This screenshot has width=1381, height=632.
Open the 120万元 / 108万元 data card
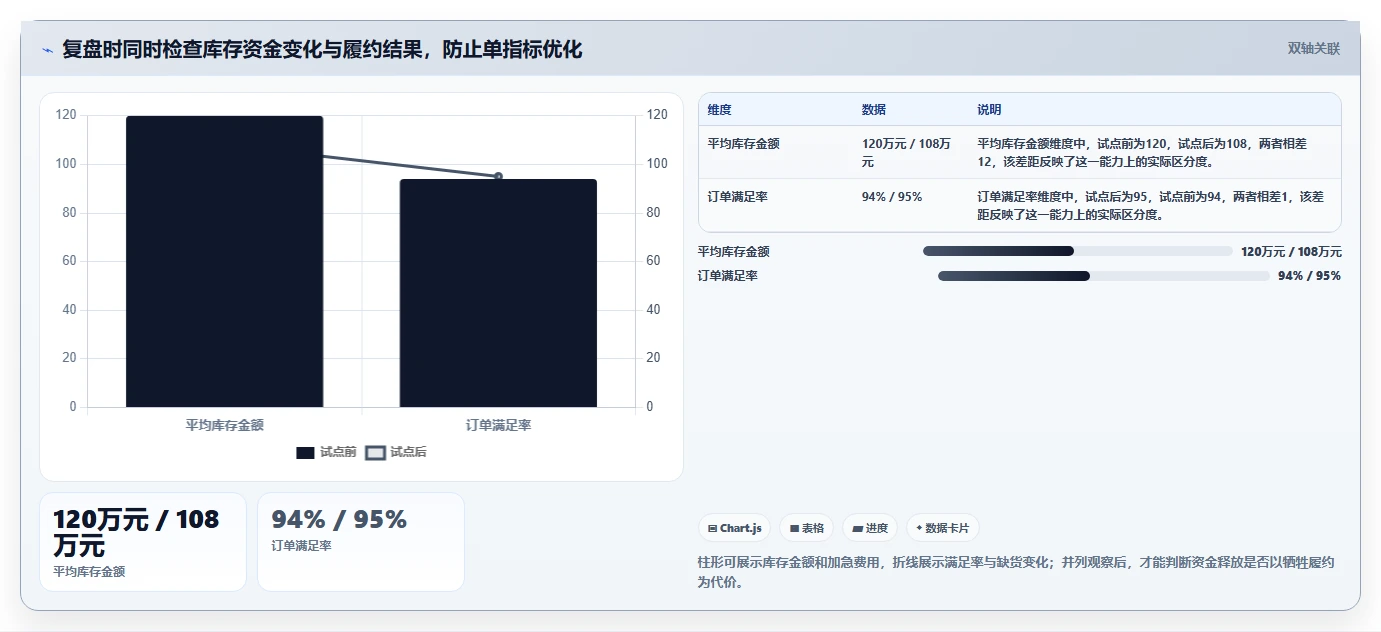[x=143, y=542]
